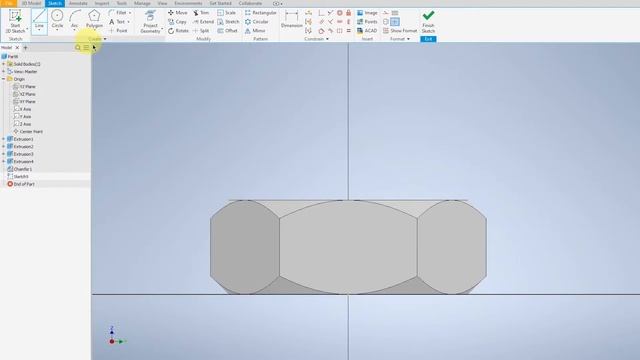Toggle the highlighted Format grid icon
Screen dimensions: 640x360
coord(395,22)
